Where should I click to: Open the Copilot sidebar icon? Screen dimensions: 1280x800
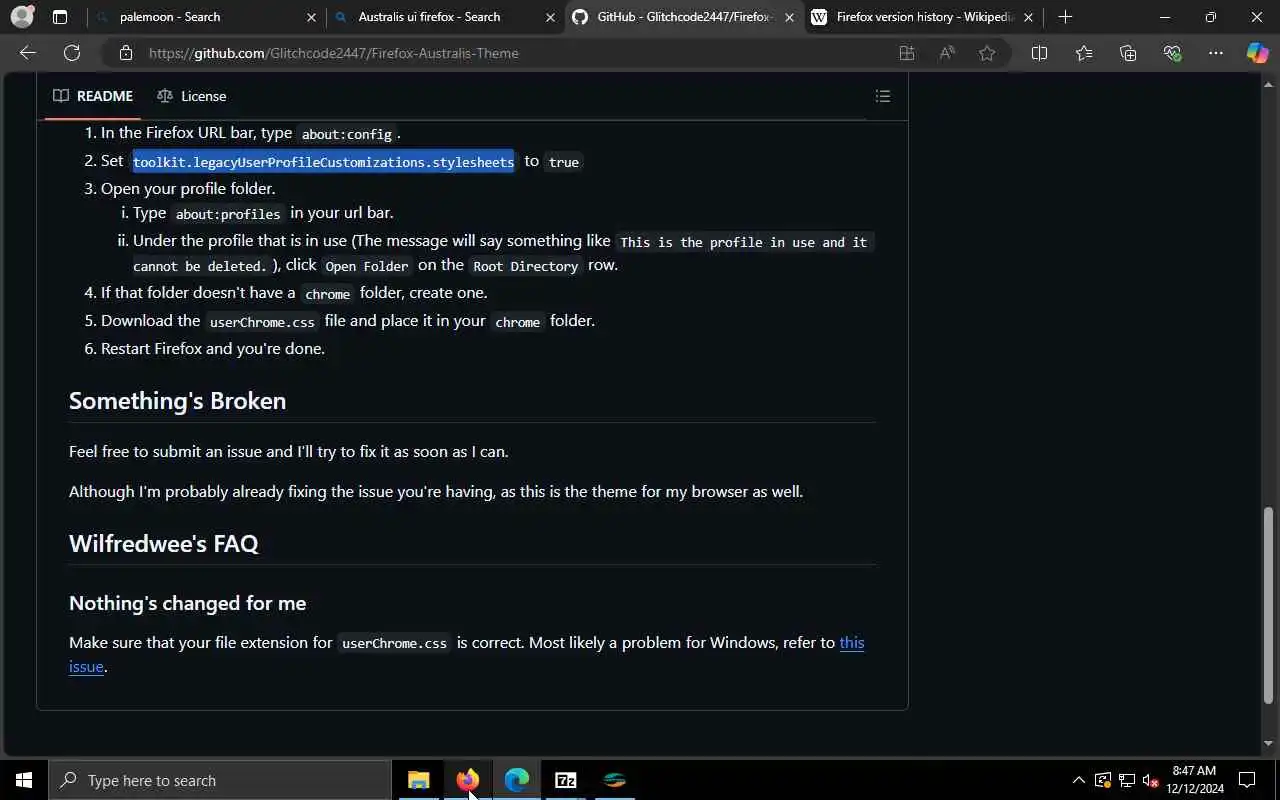click(x=1257, y=53)
